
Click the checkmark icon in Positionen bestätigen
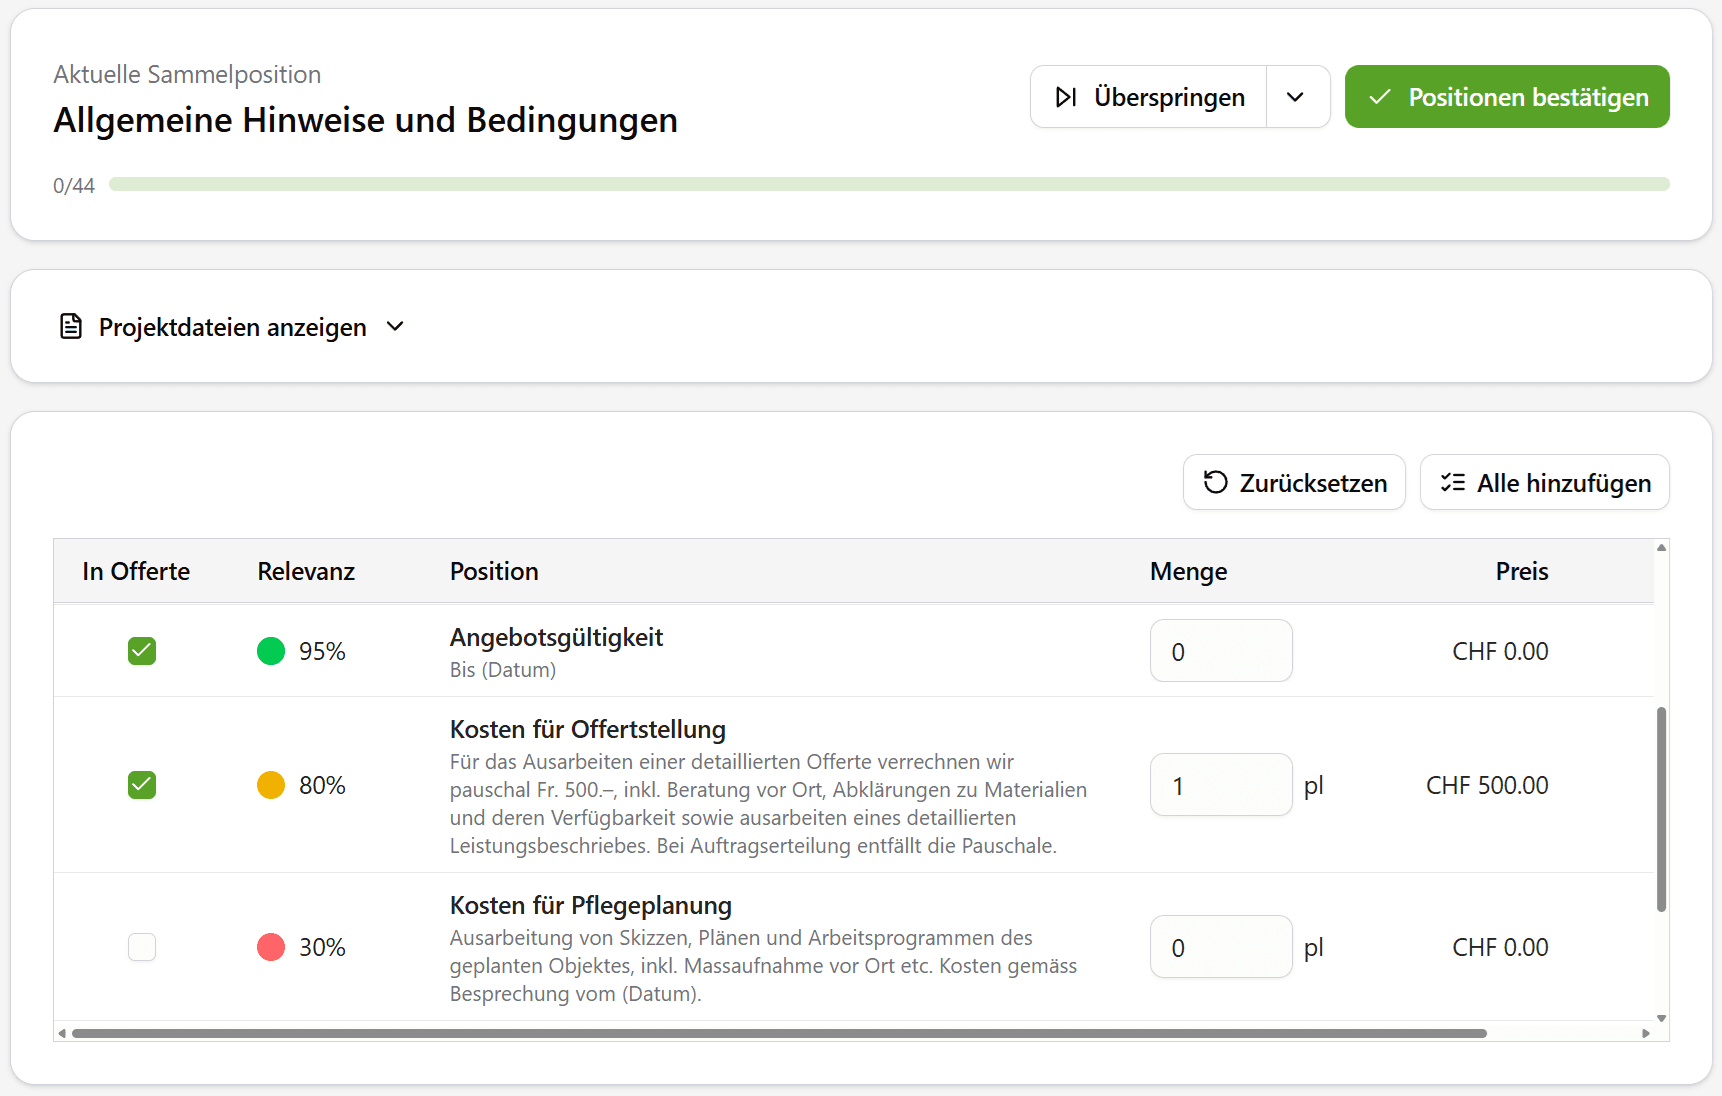click(1381, 96)
